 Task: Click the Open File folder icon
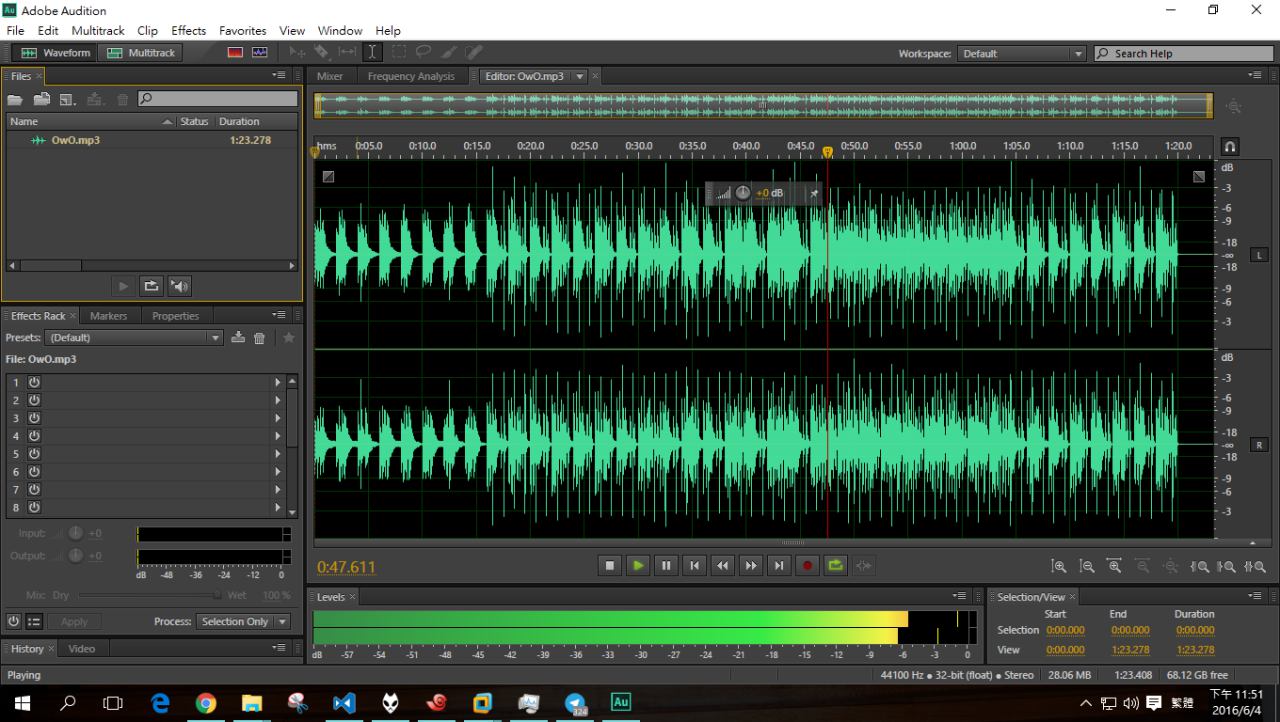[x=15, y=99]
